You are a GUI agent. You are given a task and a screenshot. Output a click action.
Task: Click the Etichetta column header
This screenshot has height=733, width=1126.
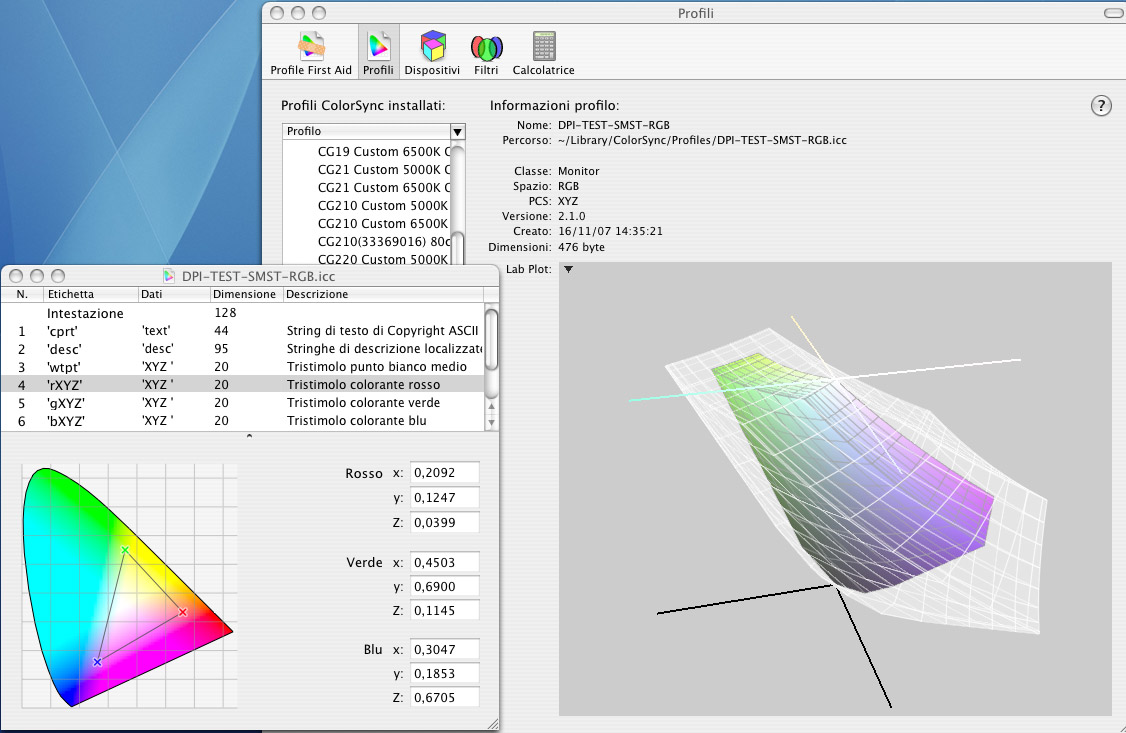point(91,294)
